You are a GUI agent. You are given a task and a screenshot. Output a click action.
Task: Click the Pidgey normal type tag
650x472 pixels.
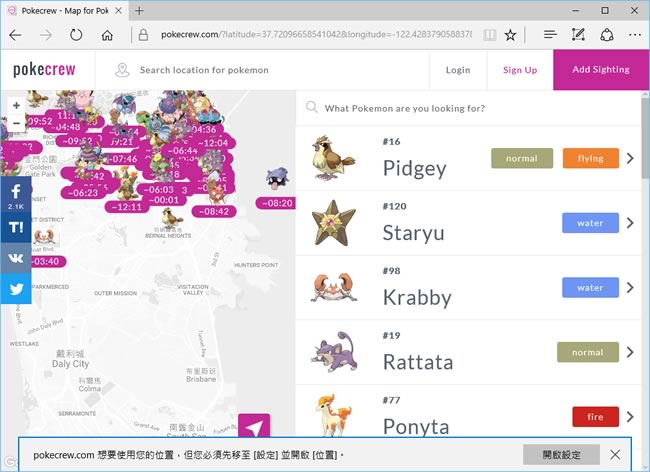[522, 158]
